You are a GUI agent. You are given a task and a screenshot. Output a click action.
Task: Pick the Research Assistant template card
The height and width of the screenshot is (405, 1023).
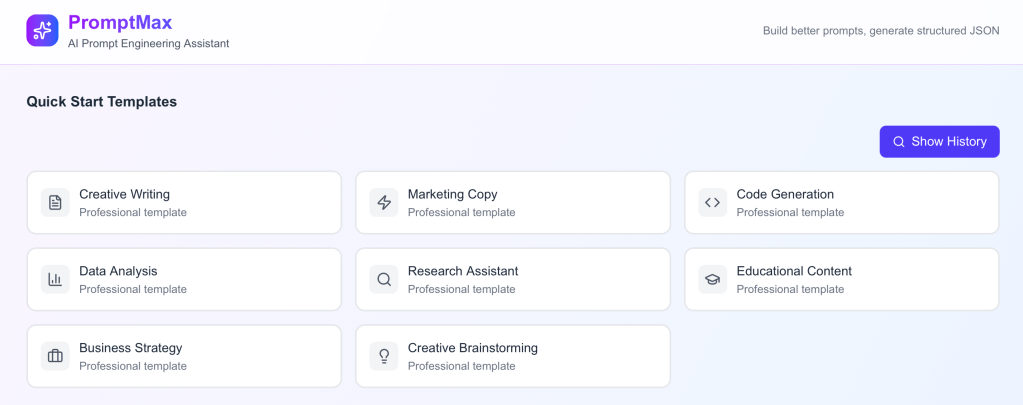click(513, 280)
